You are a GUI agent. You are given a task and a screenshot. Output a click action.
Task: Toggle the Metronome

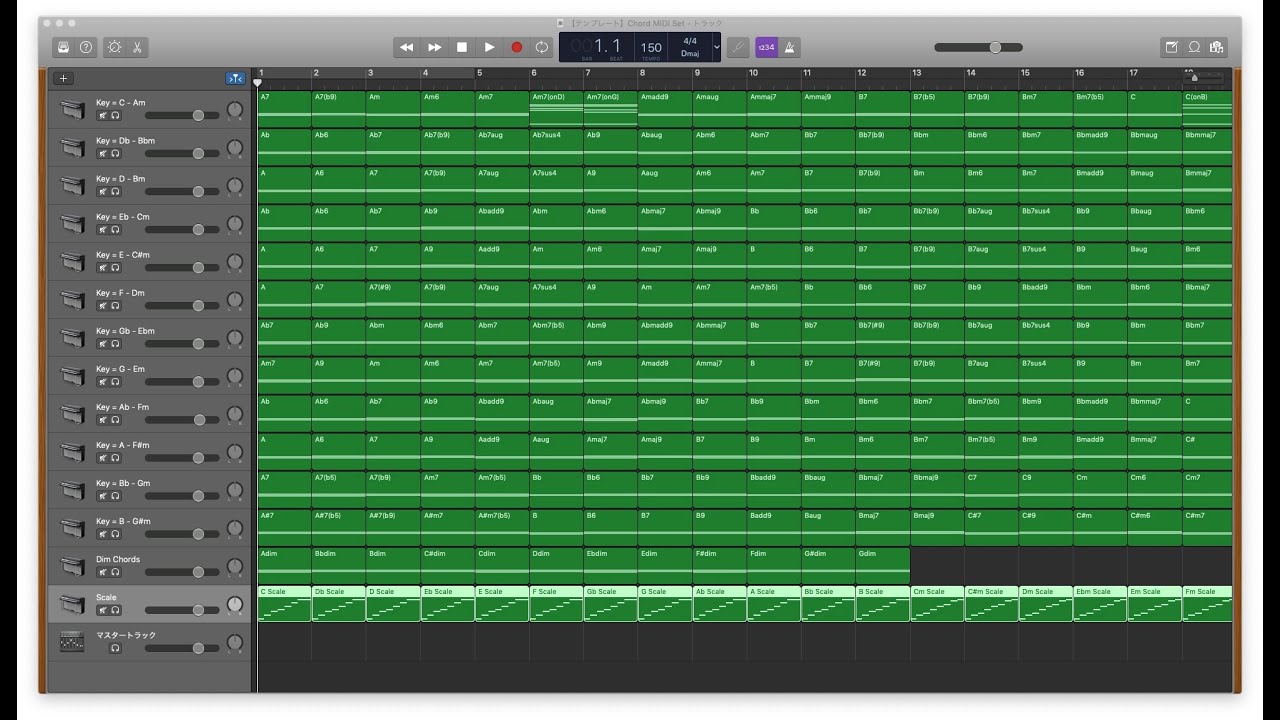click(x=789, y=47)
